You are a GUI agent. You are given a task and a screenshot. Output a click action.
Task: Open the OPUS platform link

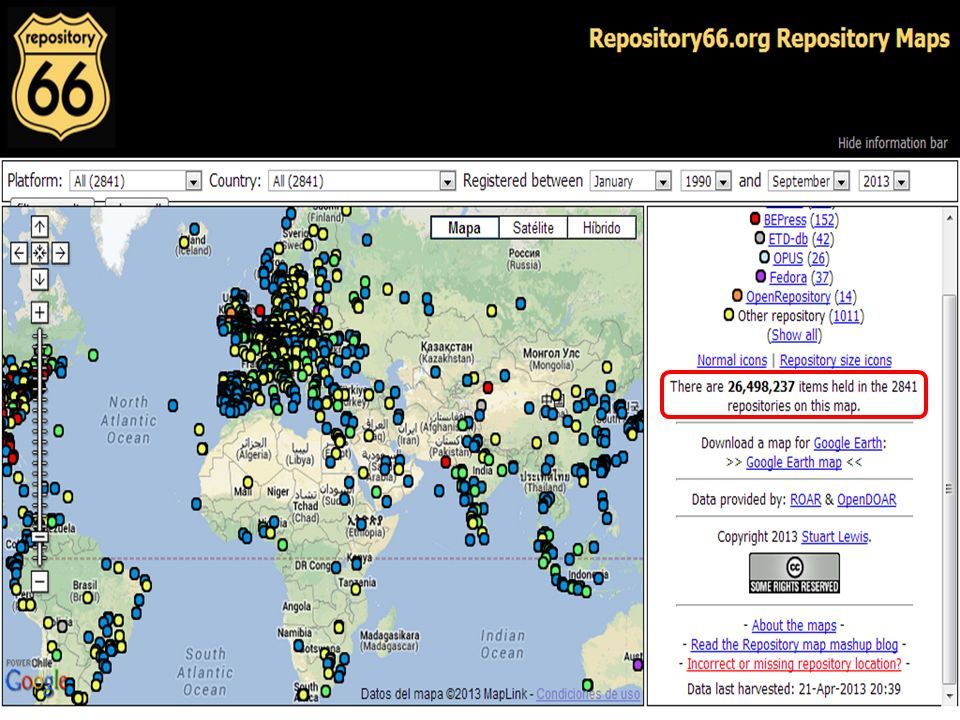[788, 258]
